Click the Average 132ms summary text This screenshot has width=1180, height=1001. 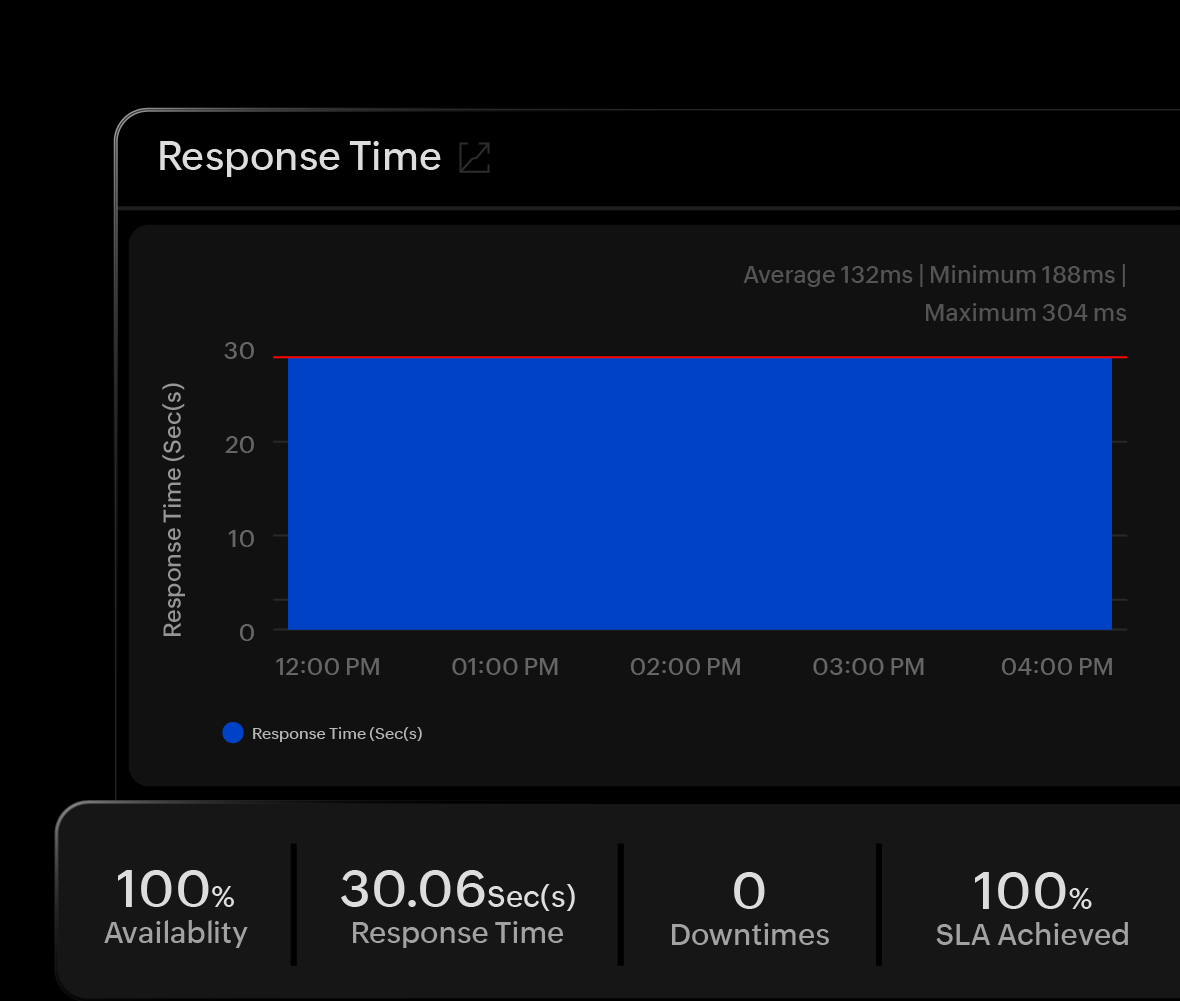(827, 274)
